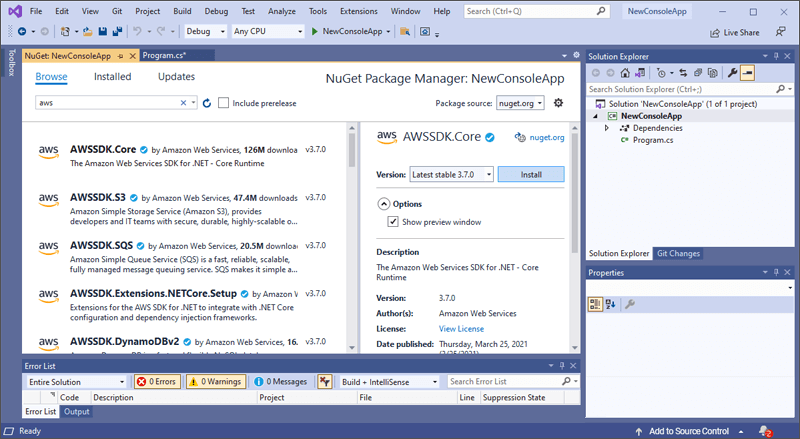
Task: Toggle auto-hide pin on Error List panel
Action: click(x=562, y=365)
